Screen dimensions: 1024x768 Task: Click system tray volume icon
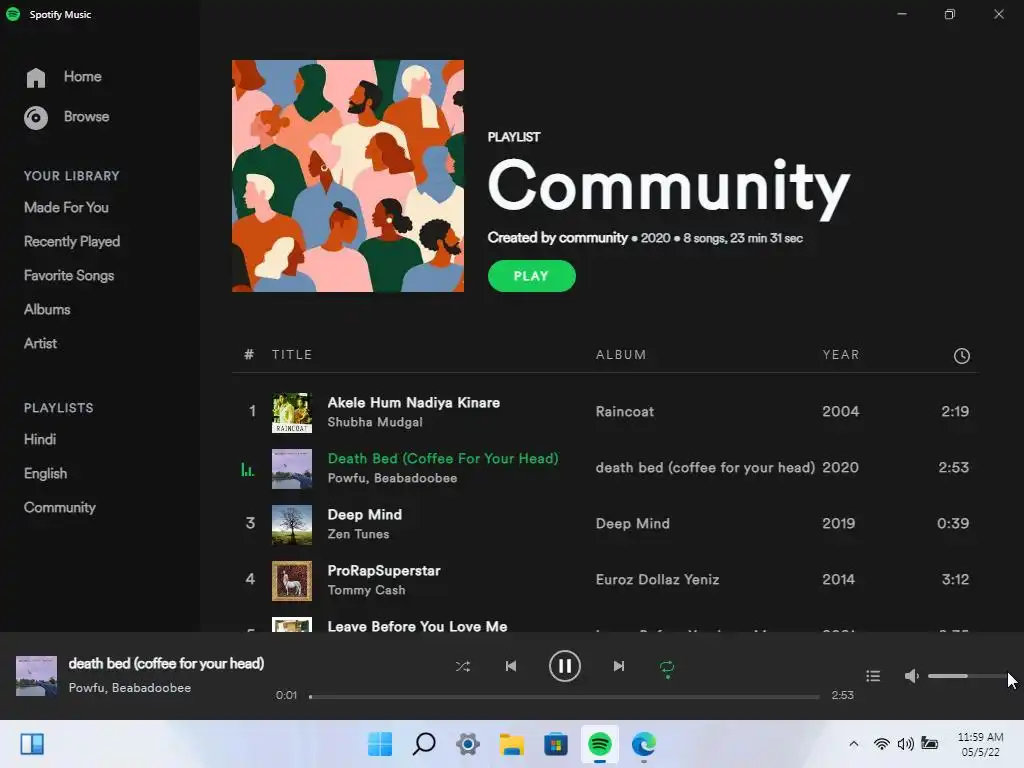[906, 744]
